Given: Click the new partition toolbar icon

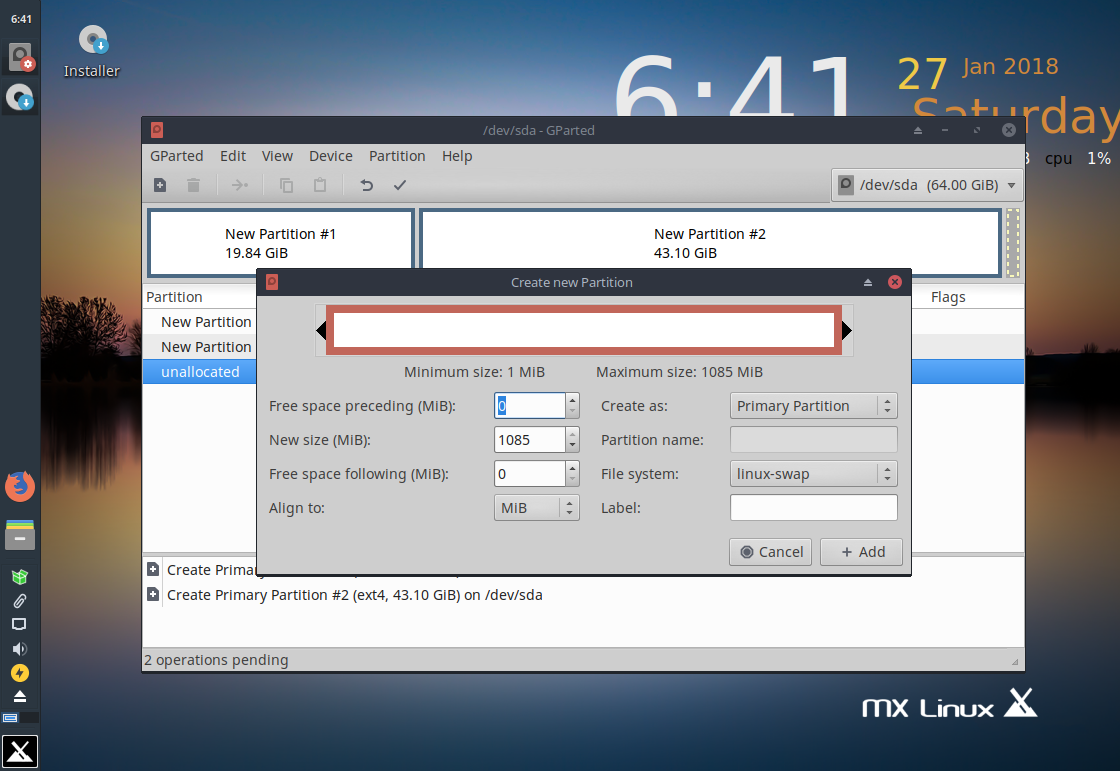Looking at the screenshot, I should pos(160,185).
